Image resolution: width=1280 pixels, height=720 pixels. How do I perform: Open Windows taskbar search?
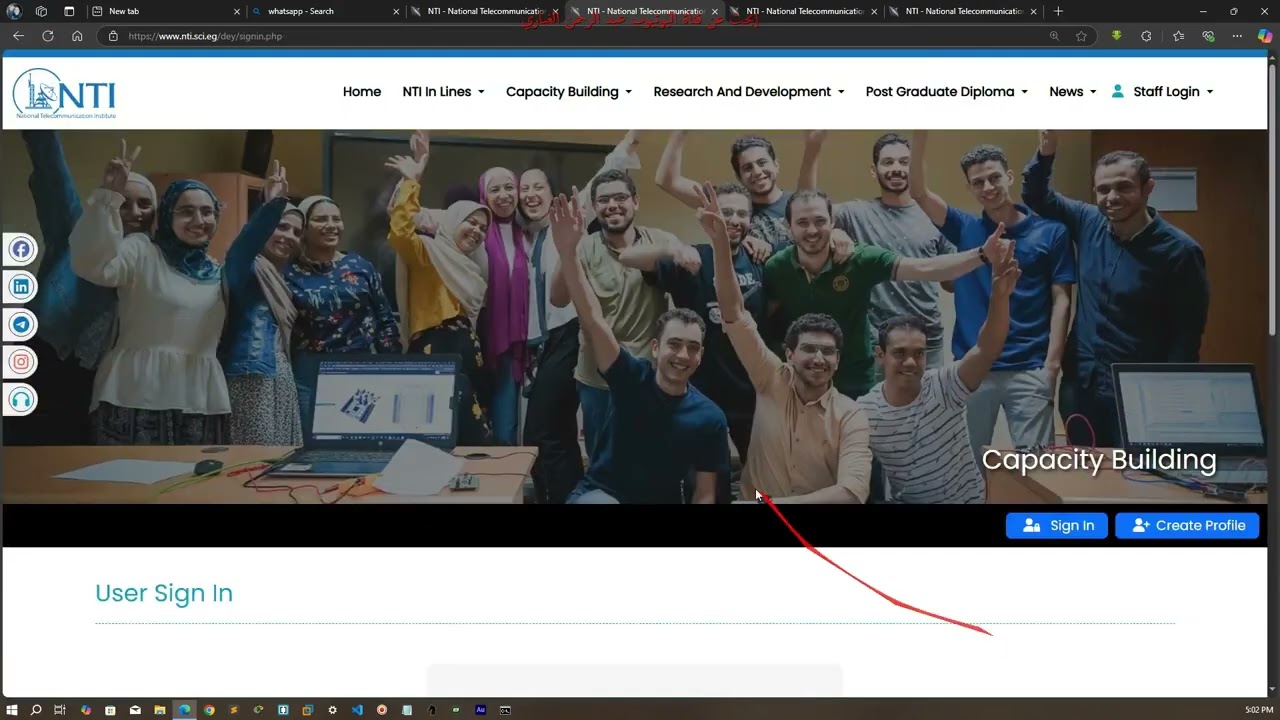(36, 710)
